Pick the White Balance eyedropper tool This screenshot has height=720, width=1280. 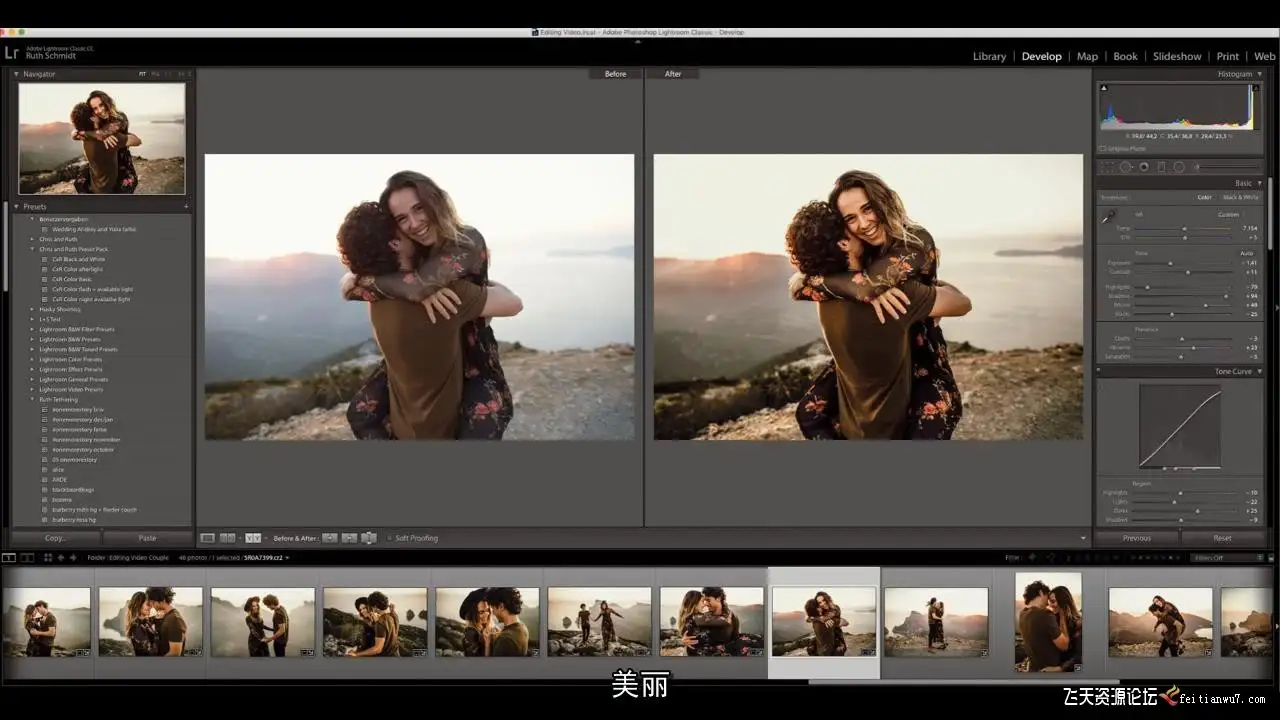pyautogui.click(x=1108, y=216)
